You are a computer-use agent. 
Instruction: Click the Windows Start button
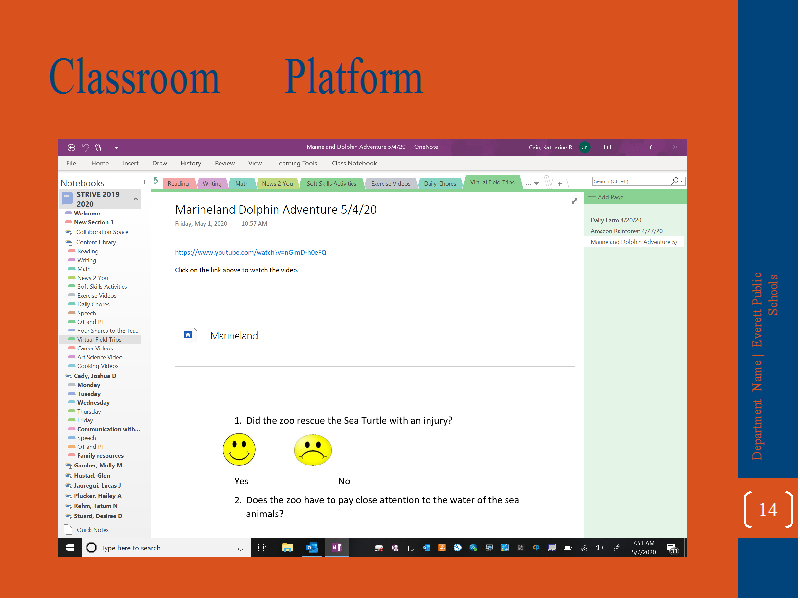[x=70, y=548]
